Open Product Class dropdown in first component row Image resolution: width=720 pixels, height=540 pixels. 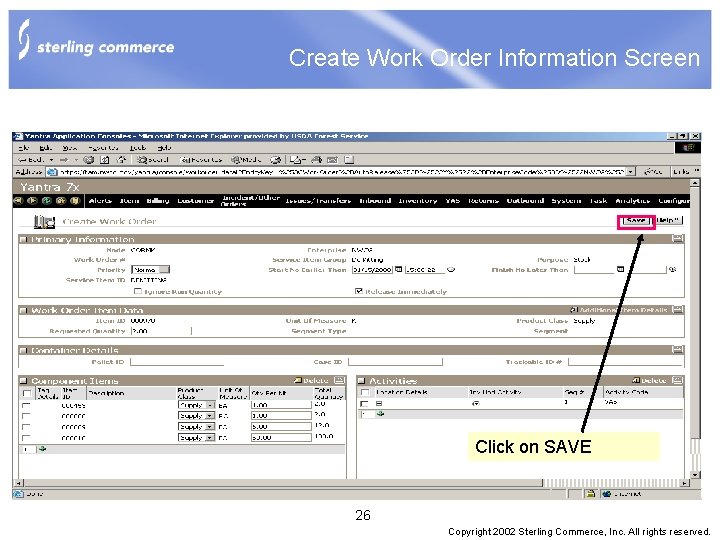tap(197, 405)
